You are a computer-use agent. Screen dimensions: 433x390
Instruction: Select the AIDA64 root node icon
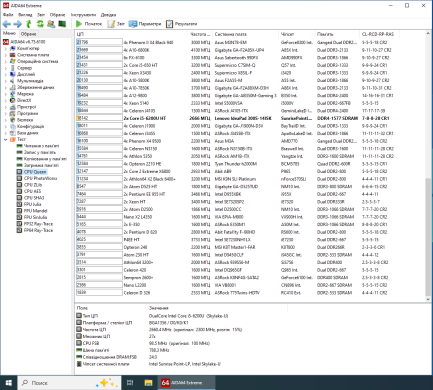(x=6, y=42)
